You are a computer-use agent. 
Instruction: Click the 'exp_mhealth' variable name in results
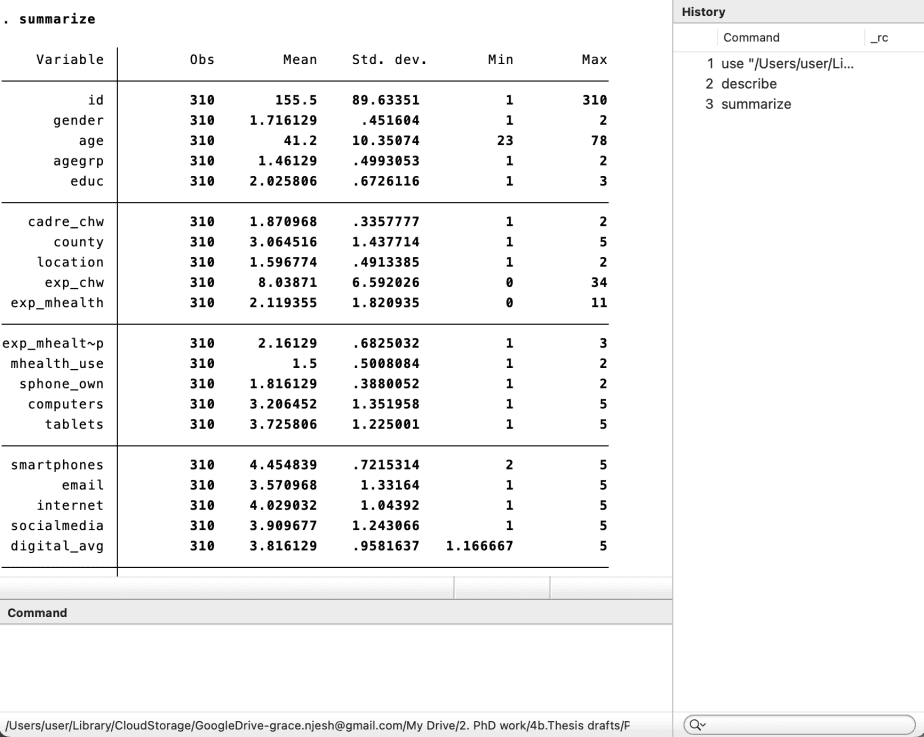tap(57, 303)
